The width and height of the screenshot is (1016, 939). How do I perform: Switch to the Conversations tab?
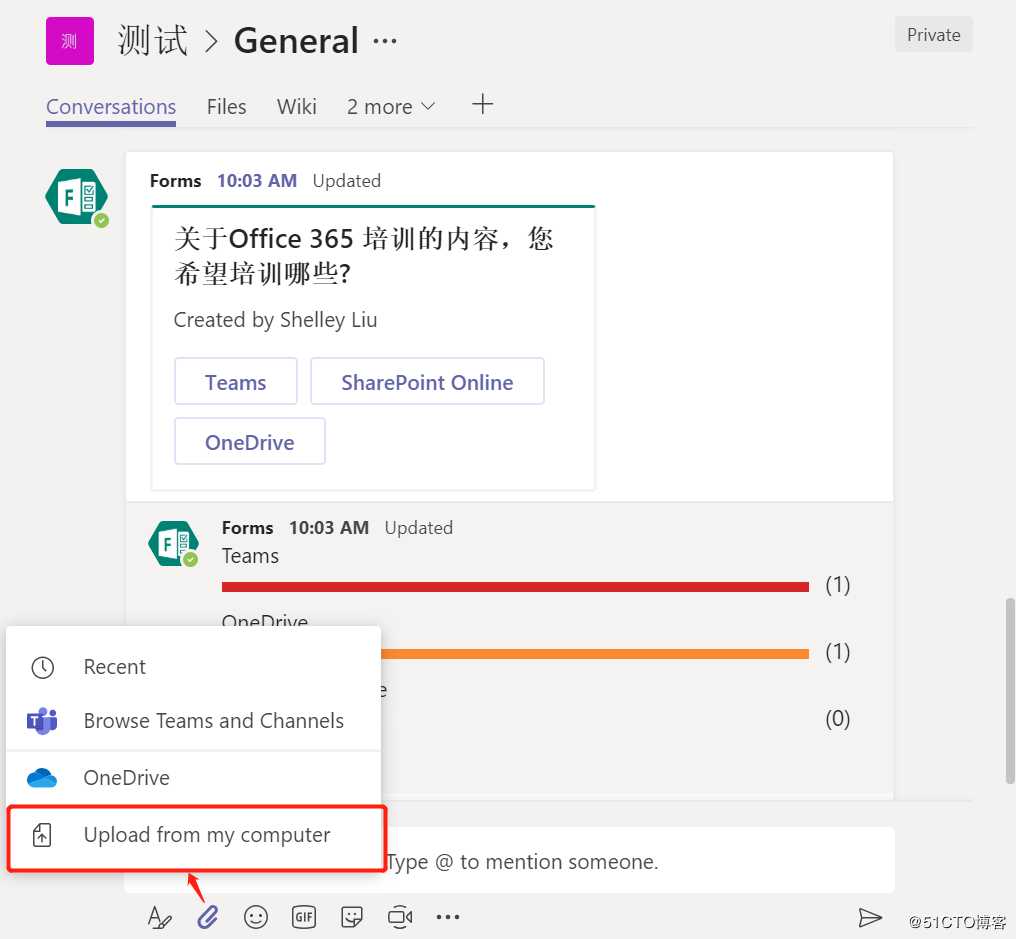[111, 106]
